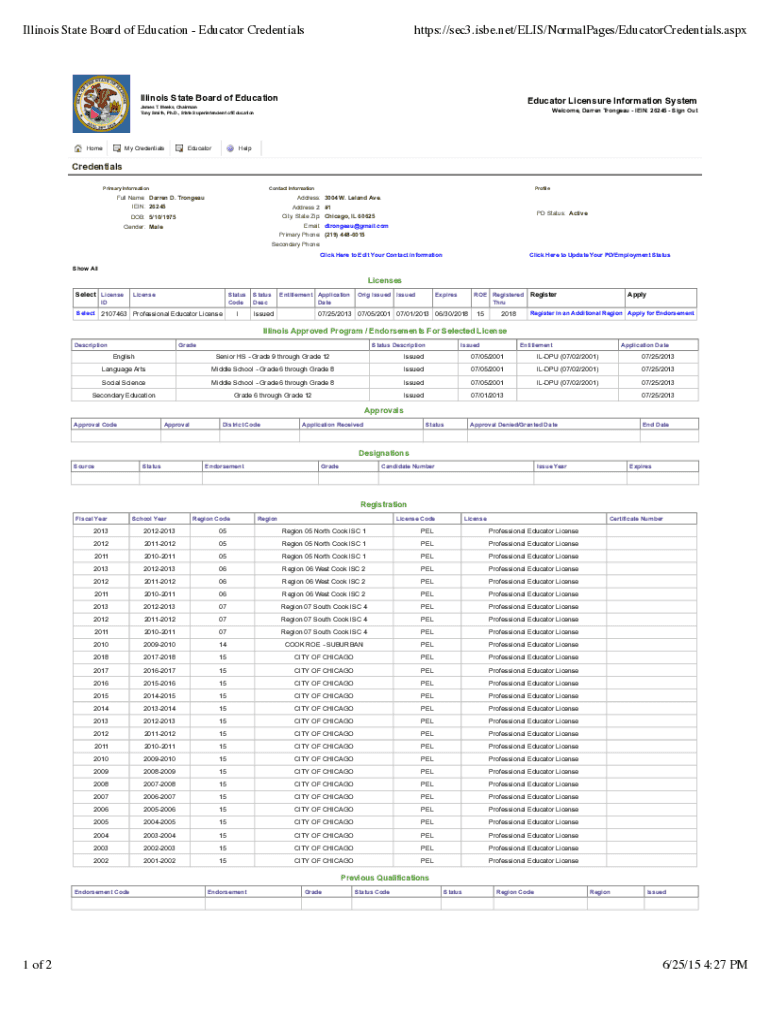Click the Region Code column header

[x=211, y=518]
